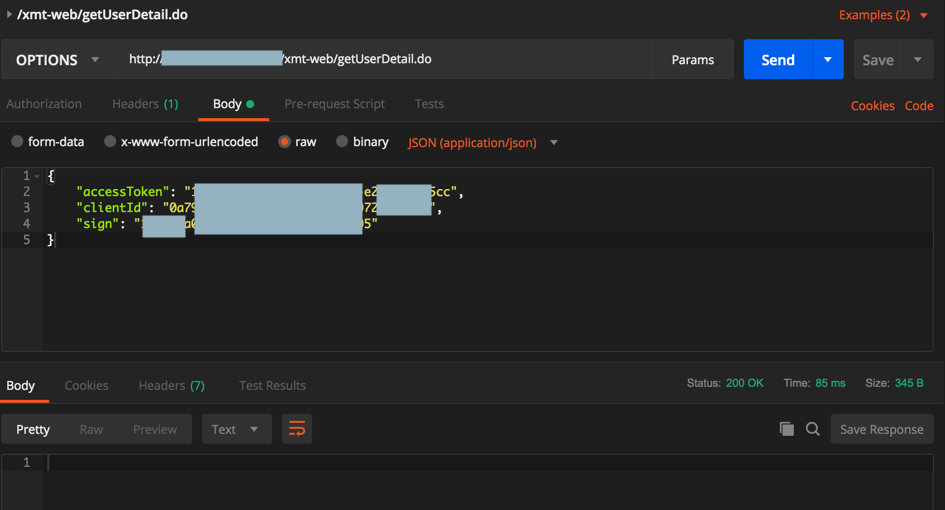The height and width of the screenshot is (510, 945).
Task: Copy response body to clipboard icon
Action: pos(787,429)
